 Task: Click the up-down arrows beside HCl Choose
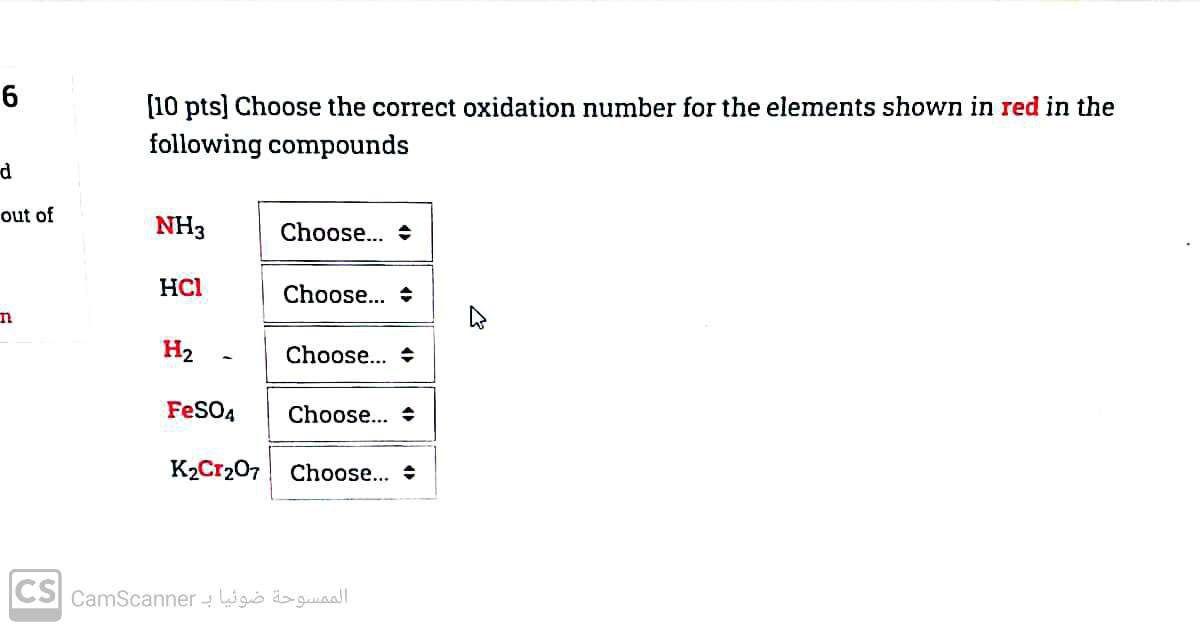[x=405, y=294]
